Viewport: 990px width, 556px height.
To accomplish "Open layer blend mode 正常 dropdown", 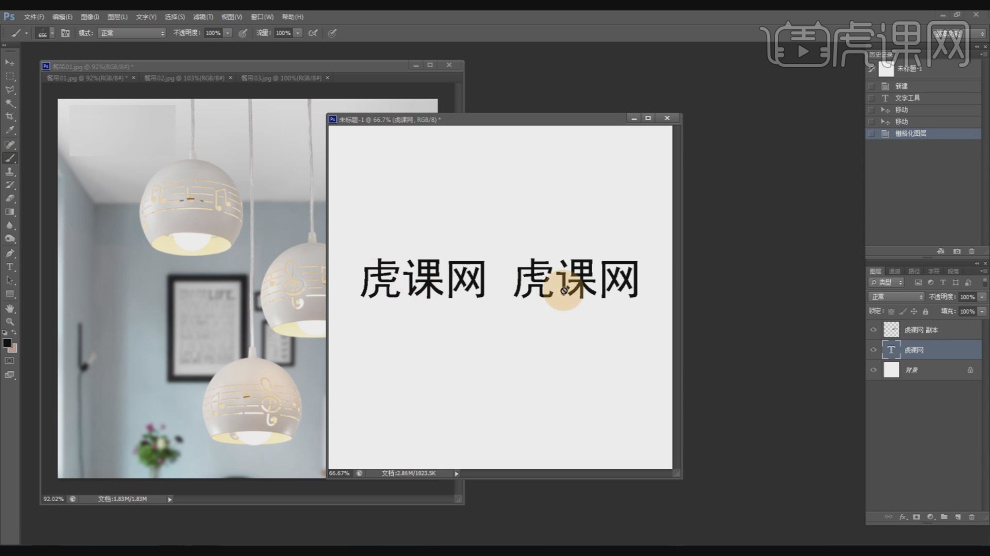I will pos(897,297).
